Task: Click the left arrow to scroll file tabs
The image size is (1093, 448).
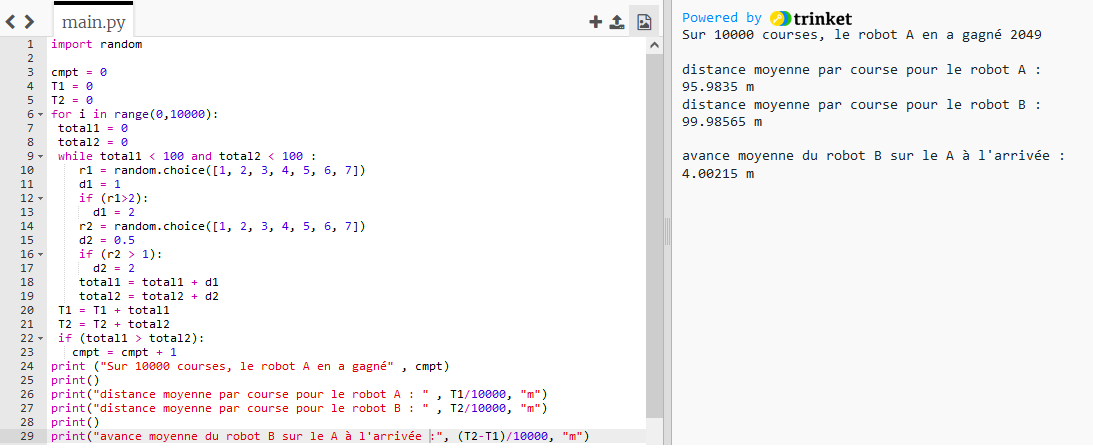Action: 11,21
